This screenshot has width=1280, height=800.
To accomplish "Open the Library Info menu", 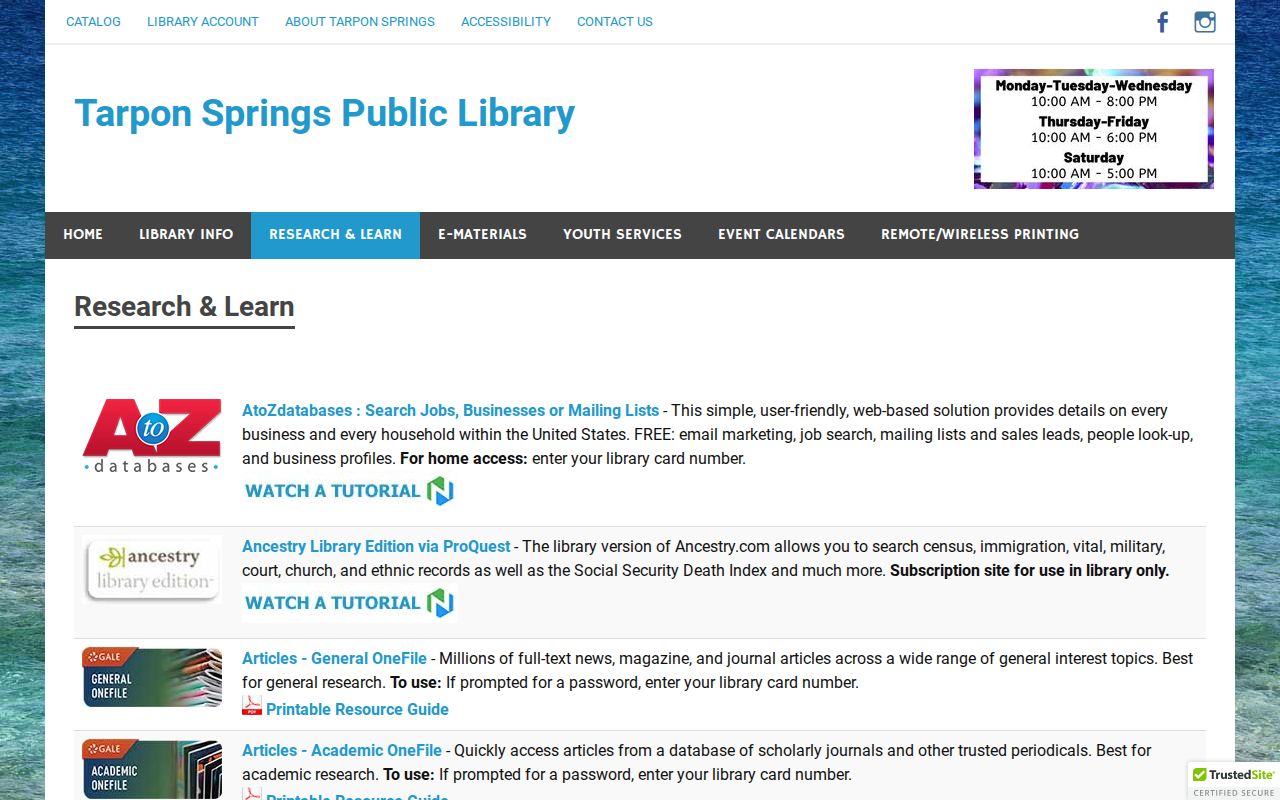I will pyautogui.click(x=186, y=235).
